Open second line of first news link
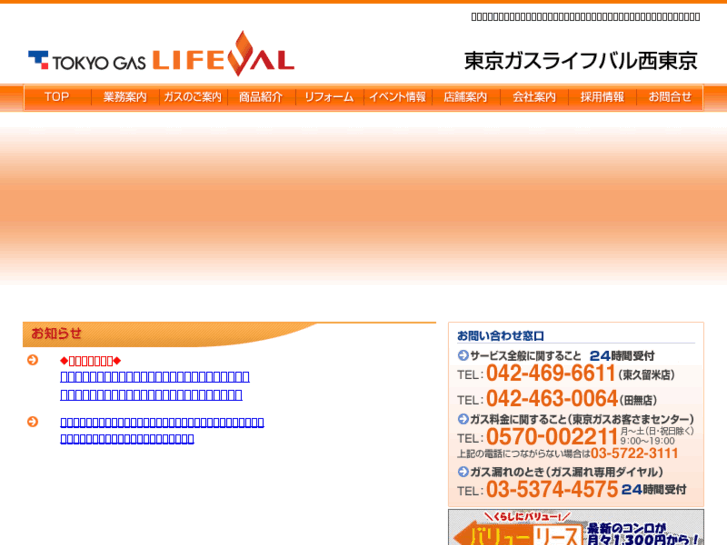The height and width of the screenshot is (545, 727). click(x=151, y=395)
